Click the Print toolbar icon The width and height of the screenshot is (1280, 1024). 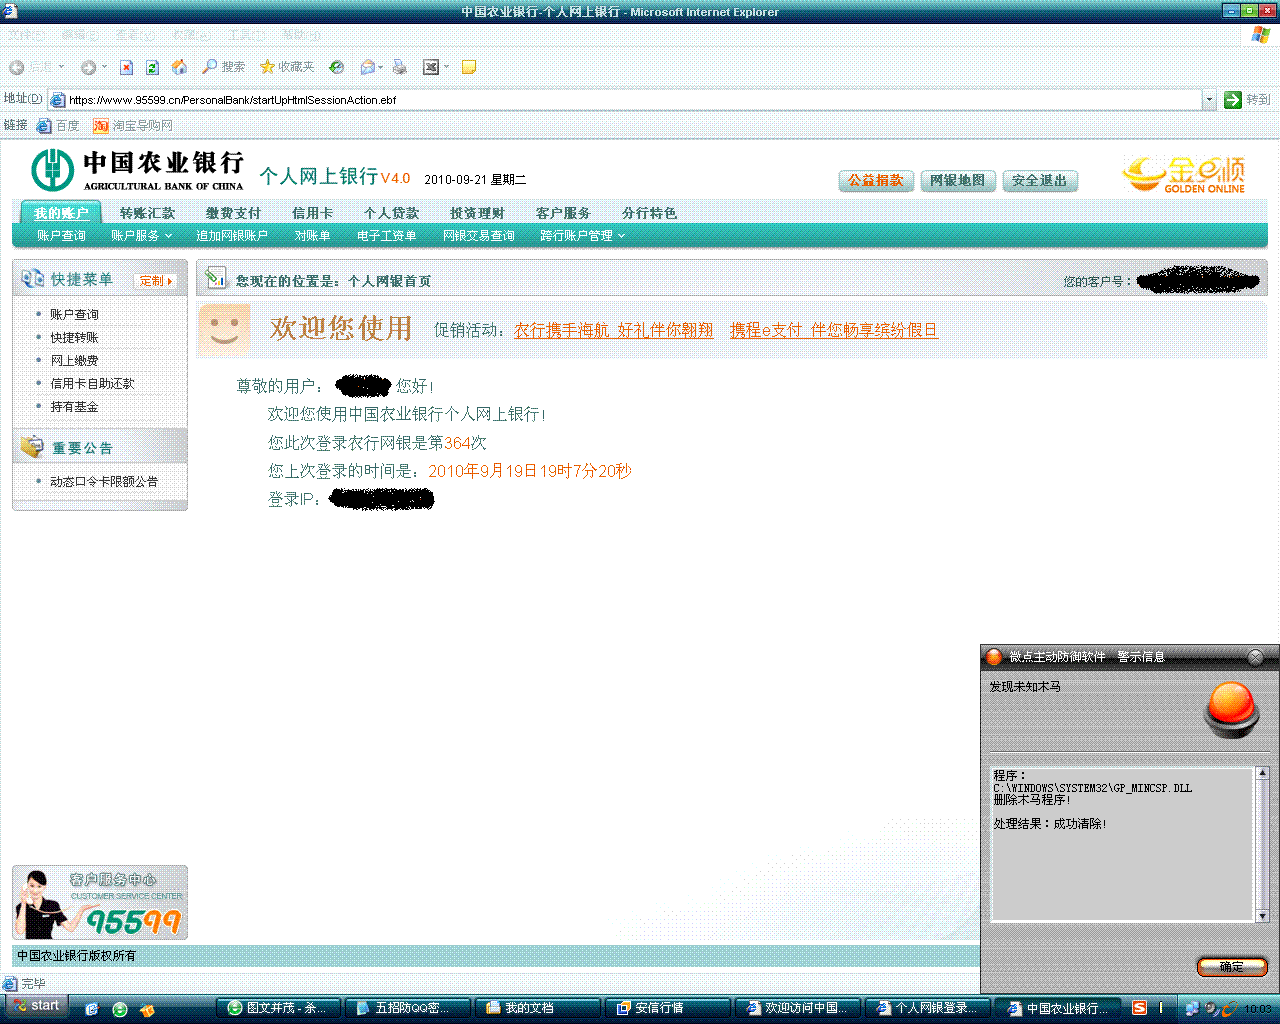400,67
